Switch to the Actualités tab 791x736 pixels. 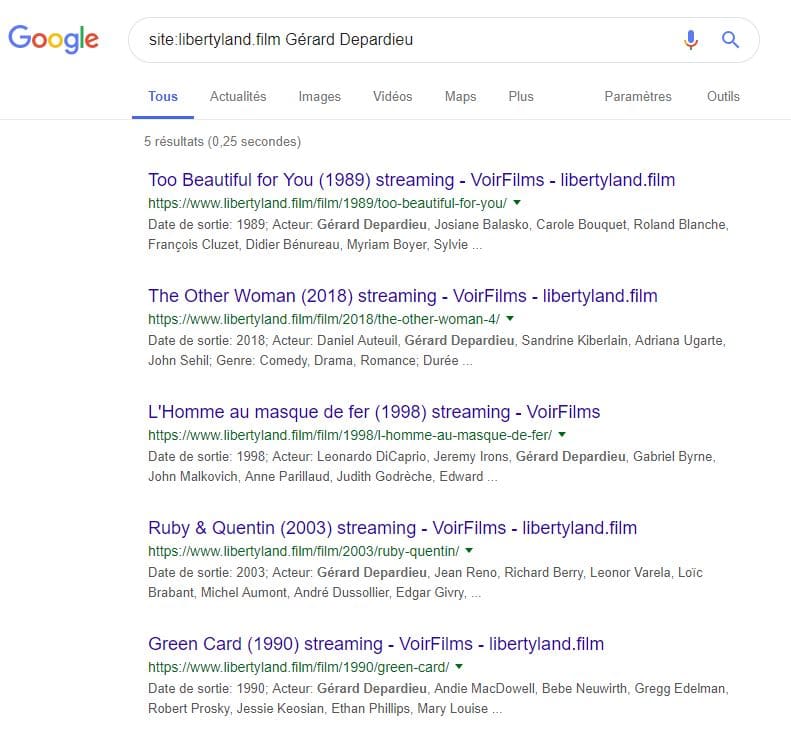pos(238,96)
